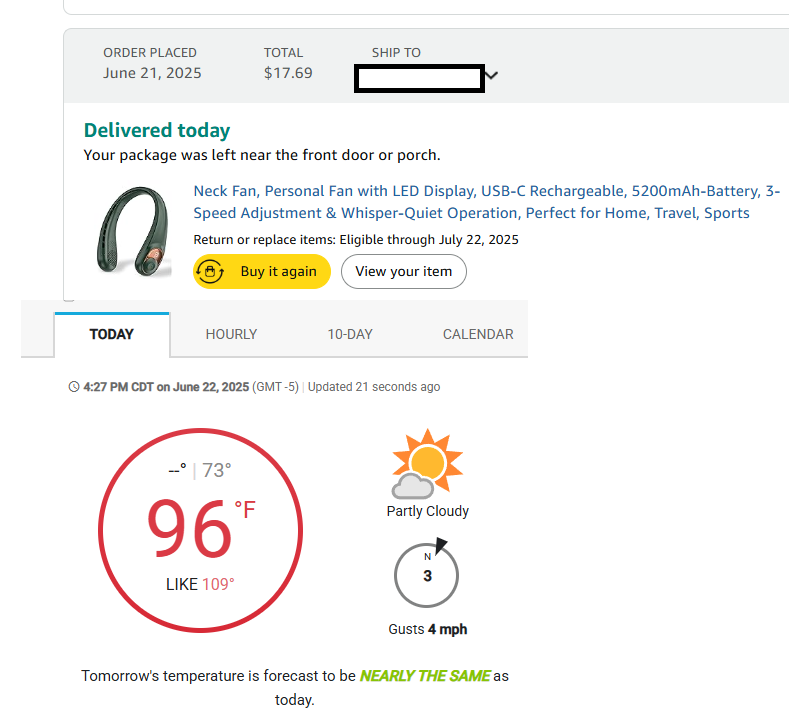789x722 pixels.
Task: Open the Neck Fan product title link
Action: point(487,202)
